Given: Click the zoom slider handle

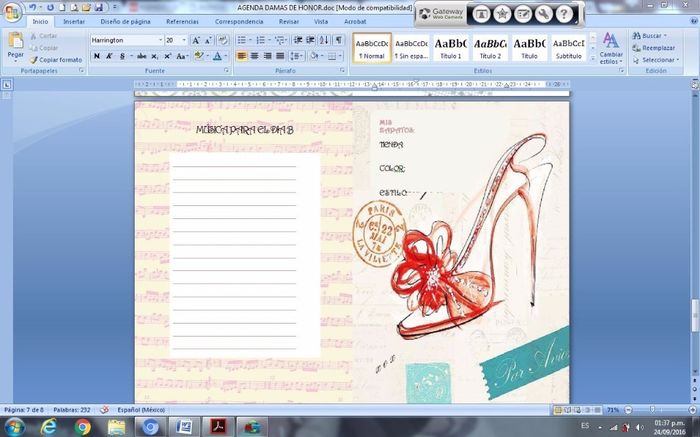Looking at the screenshot, I should [652, 409].
